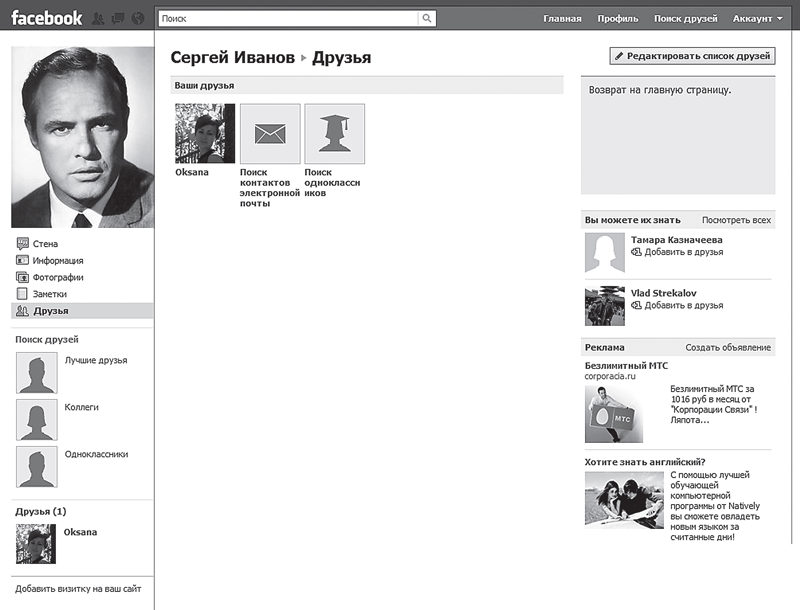Open Хотите знать английский? ad title
The image size is (800, 610).
645,462
